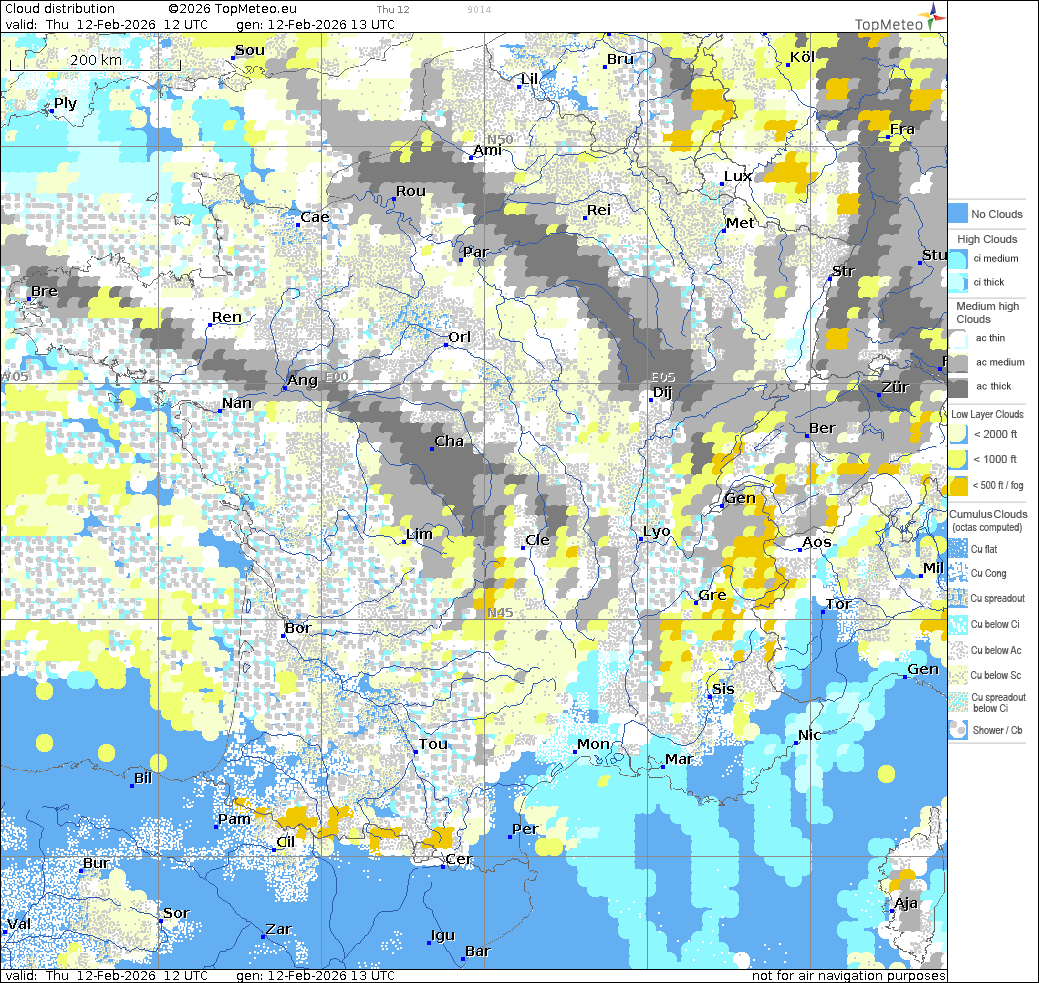Click the < 1000 ft yellow swatch
This screenshot has height=983, width=1039.
pos(958,460)
